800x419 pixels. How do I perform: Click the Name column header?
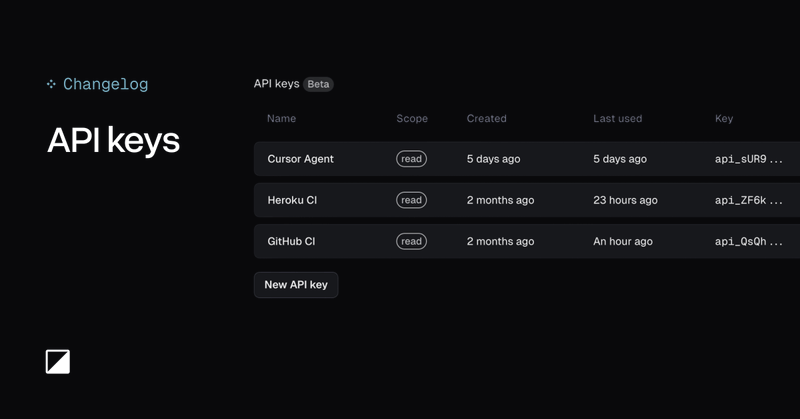pos(281,118)
